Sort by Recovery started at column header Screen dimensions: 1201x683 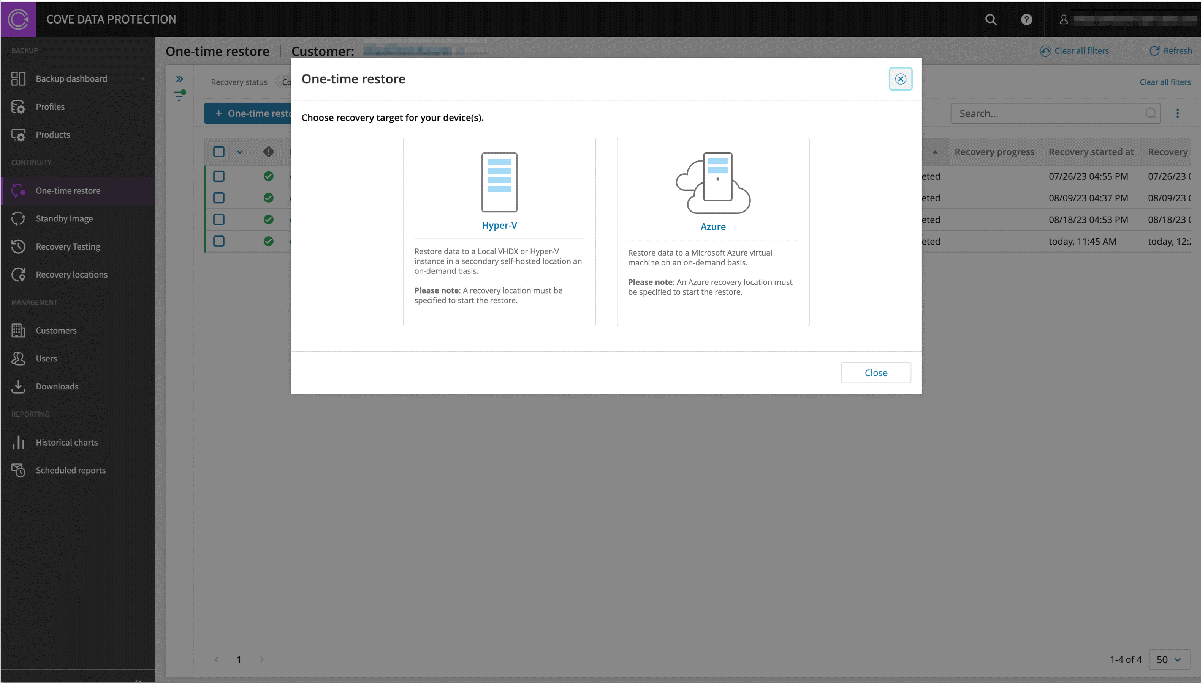(x=1091, y=152)
